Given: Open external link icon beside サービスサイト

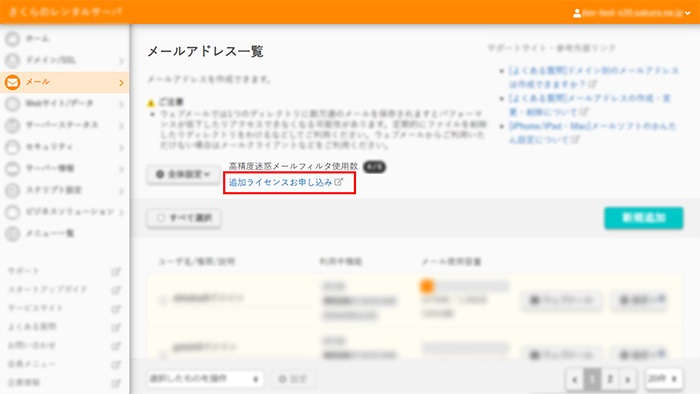Looking at the screenshot, I should (x=116, y=308).
